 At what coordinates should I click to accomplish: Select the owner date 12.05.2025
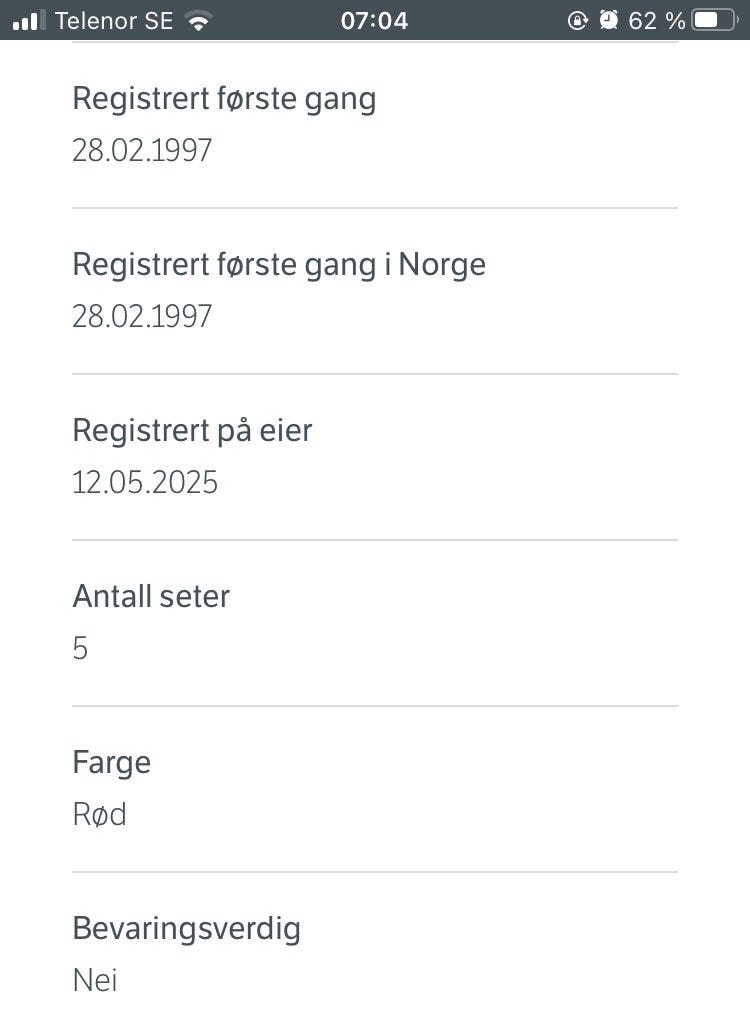click(144, 482)
